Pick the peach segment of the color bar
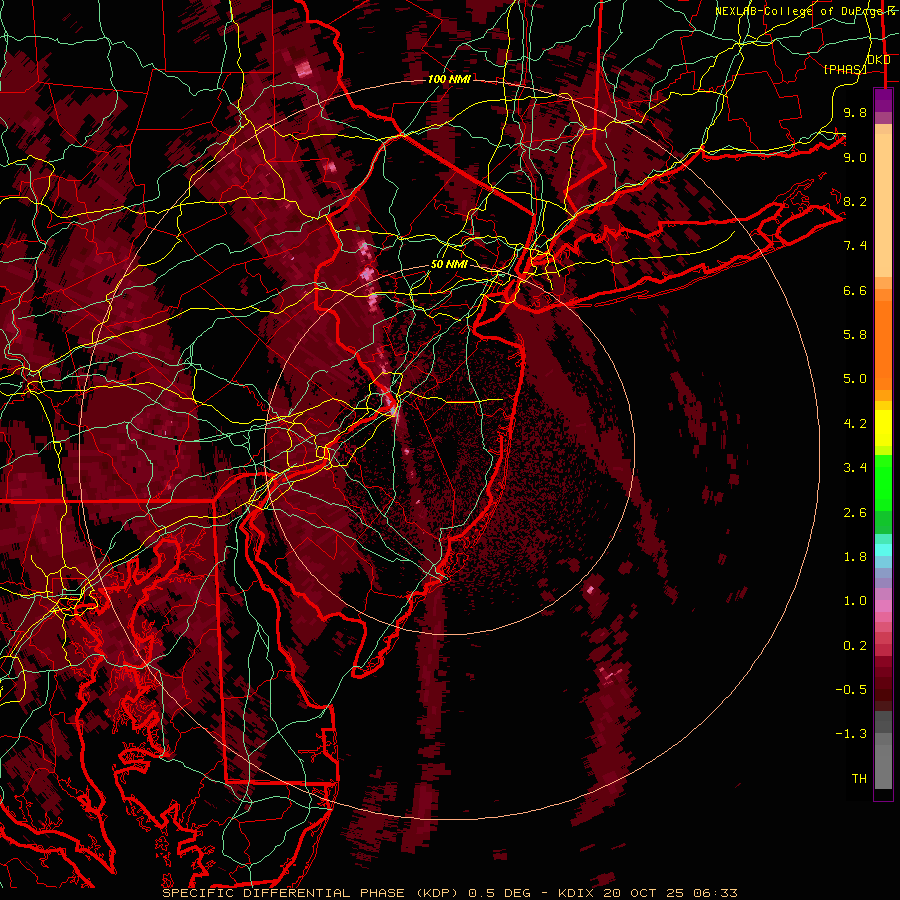This screenshot has height=900, width=900. pyautogui.click(x=883, y=207)
